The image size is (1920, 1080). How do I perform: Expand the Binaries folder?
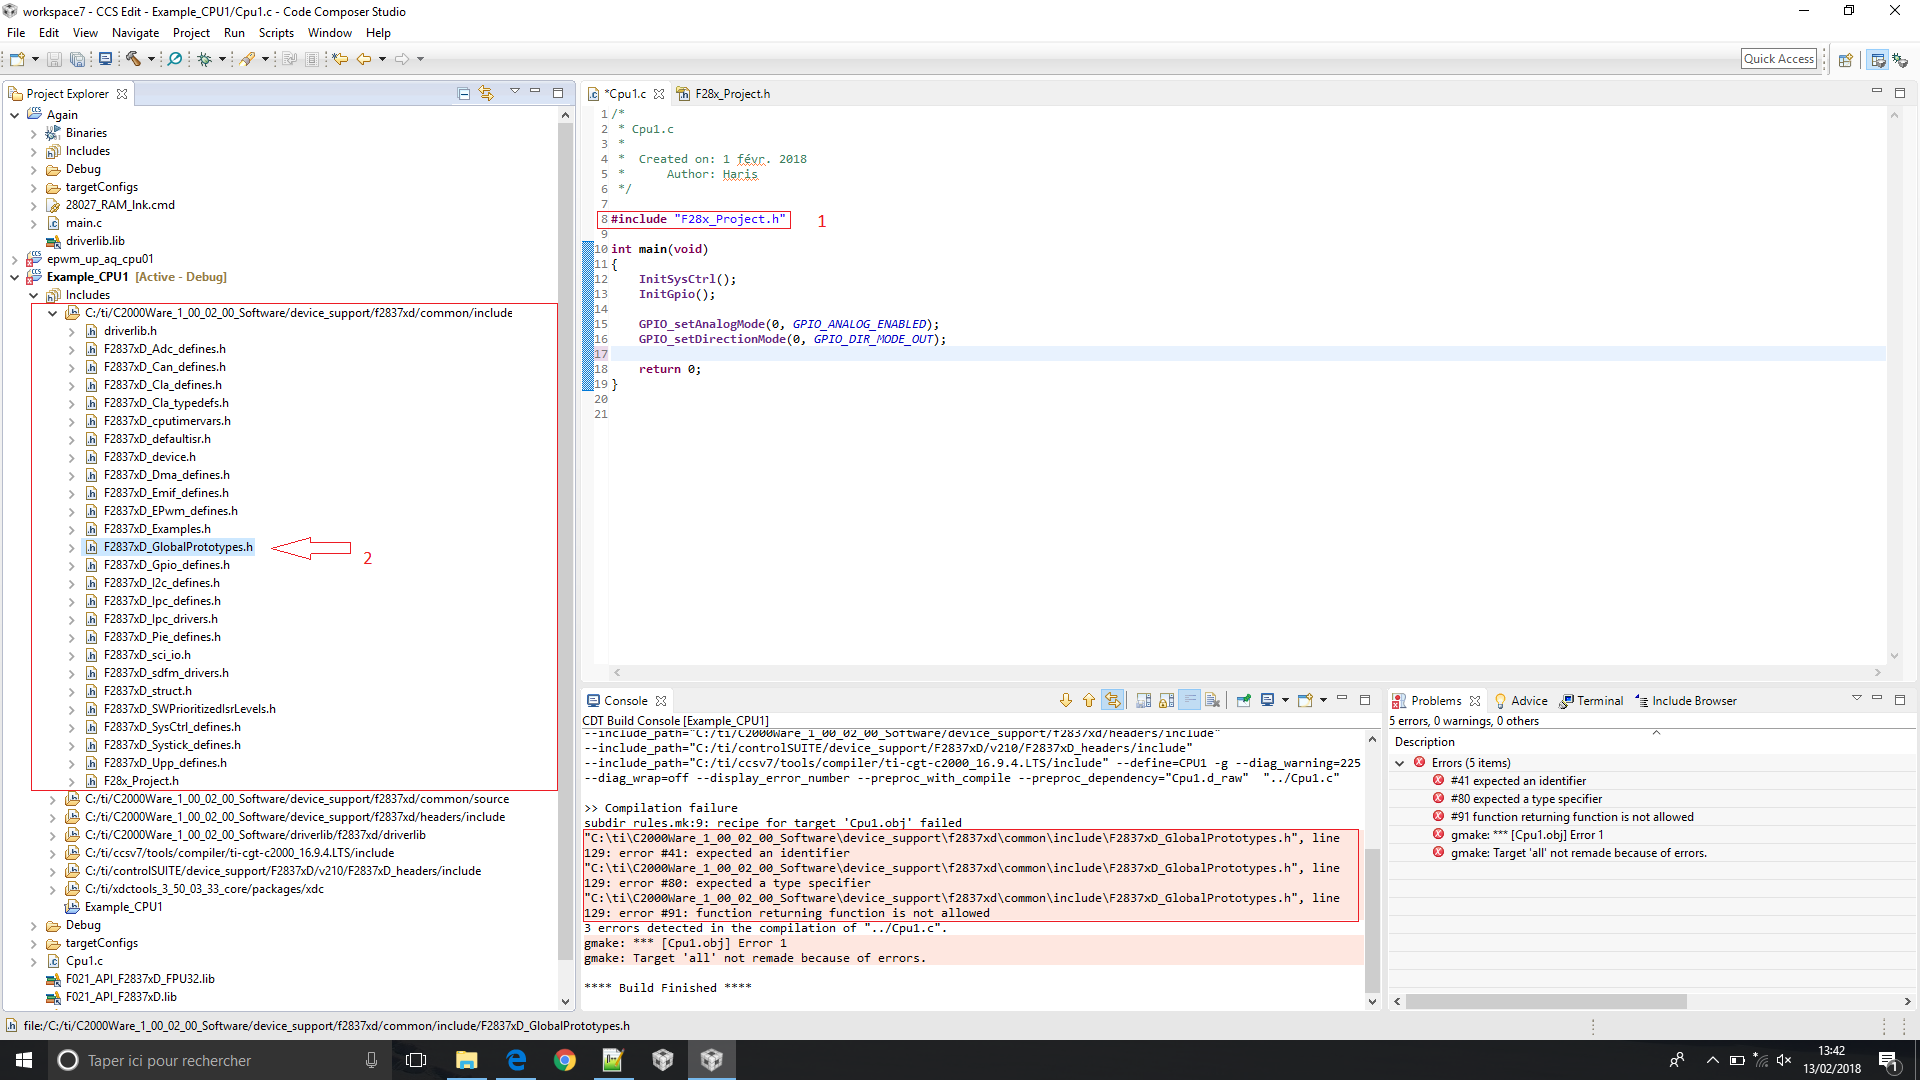coord(33,133)
